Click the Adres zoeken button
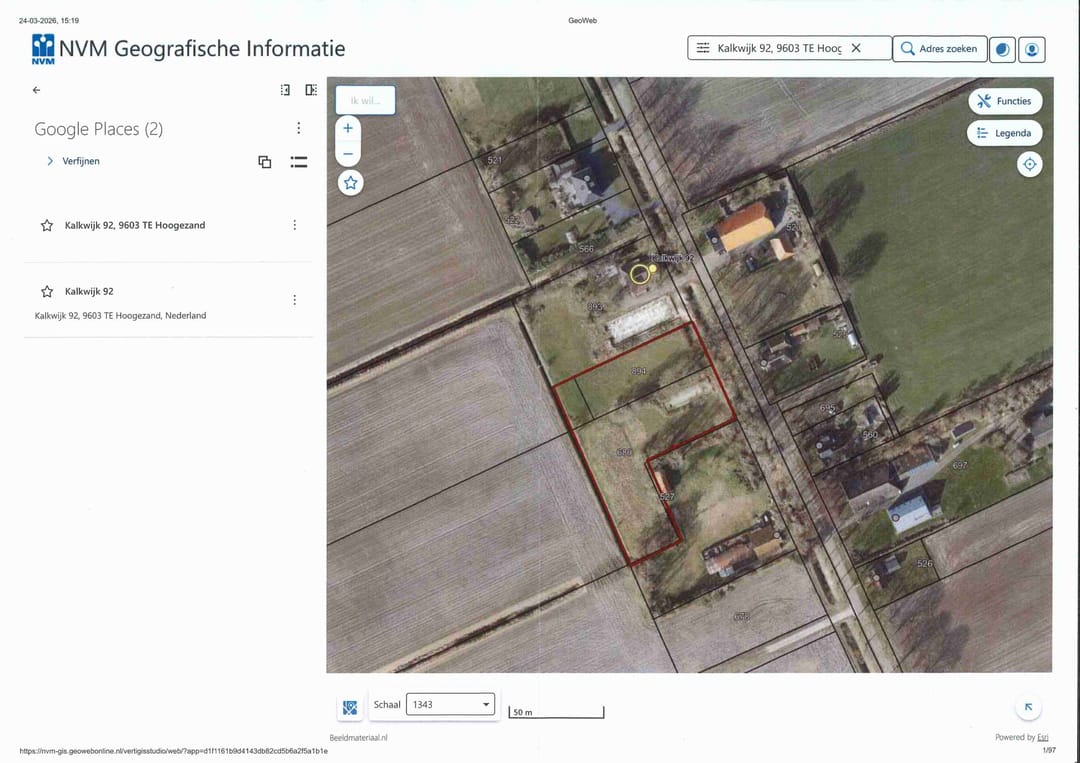This screenshot has width=1080, height=763. pos(940,49)
